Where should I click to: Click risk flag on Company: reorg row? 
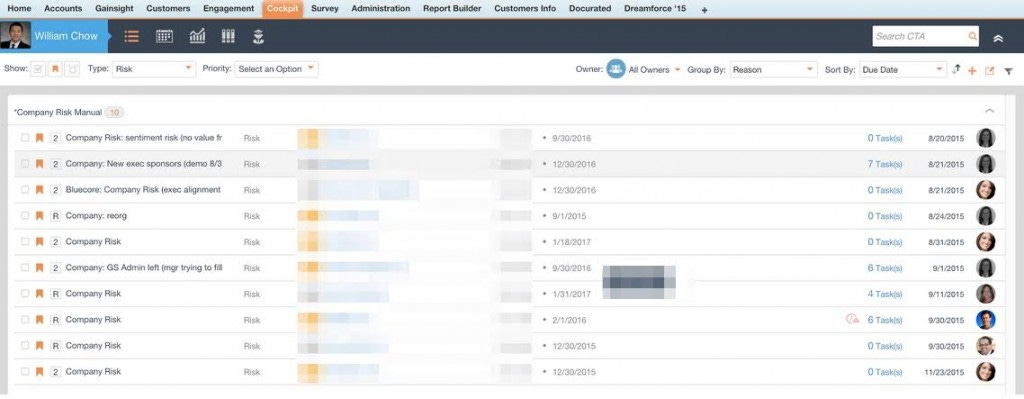39,215
